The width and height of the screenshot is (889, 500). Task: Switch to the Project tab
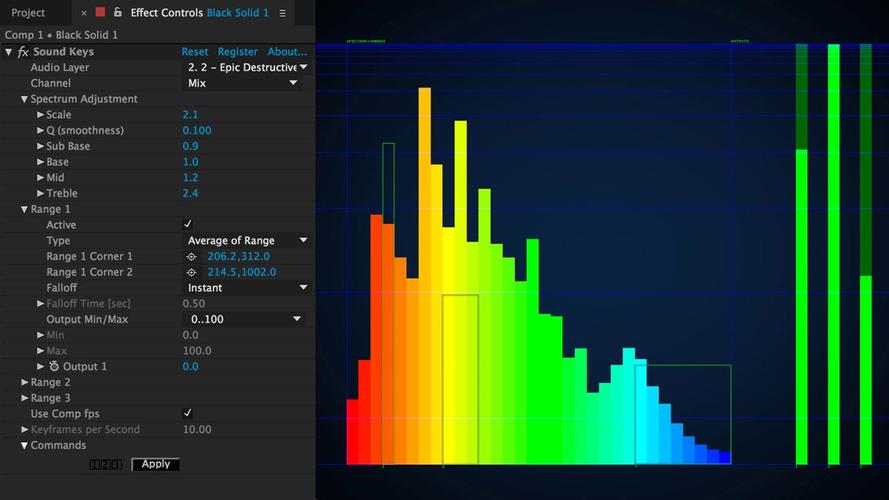coord(28,12)
